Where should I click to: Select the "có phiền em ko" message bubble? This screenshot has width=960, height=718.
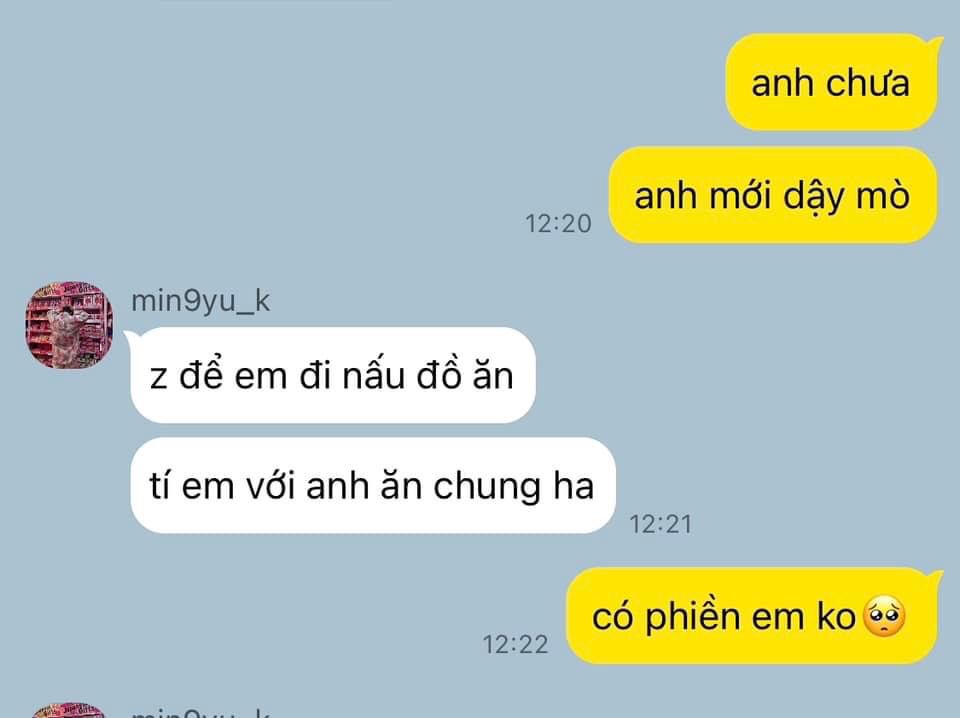[x=752, y=616]
